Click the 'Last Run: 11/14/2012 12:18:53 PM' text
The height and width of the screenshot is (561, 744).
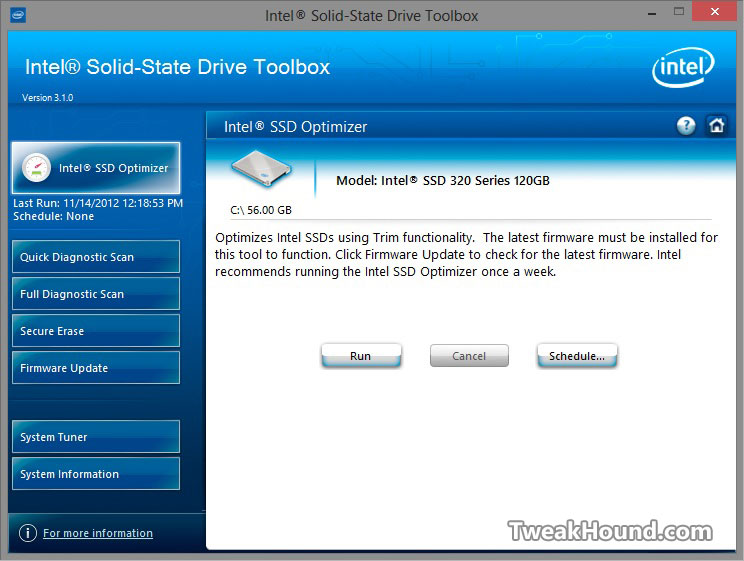(x=98, y=203)
